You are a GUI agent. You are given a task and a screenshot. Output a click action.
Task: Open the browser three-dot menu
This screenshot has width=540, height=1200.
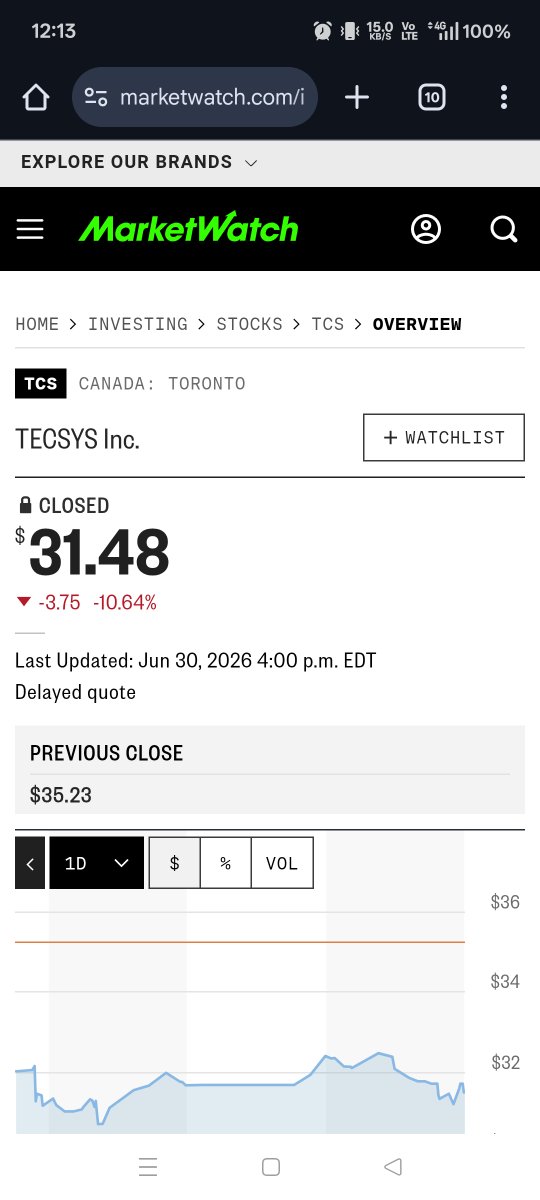(x=504, y=97)
